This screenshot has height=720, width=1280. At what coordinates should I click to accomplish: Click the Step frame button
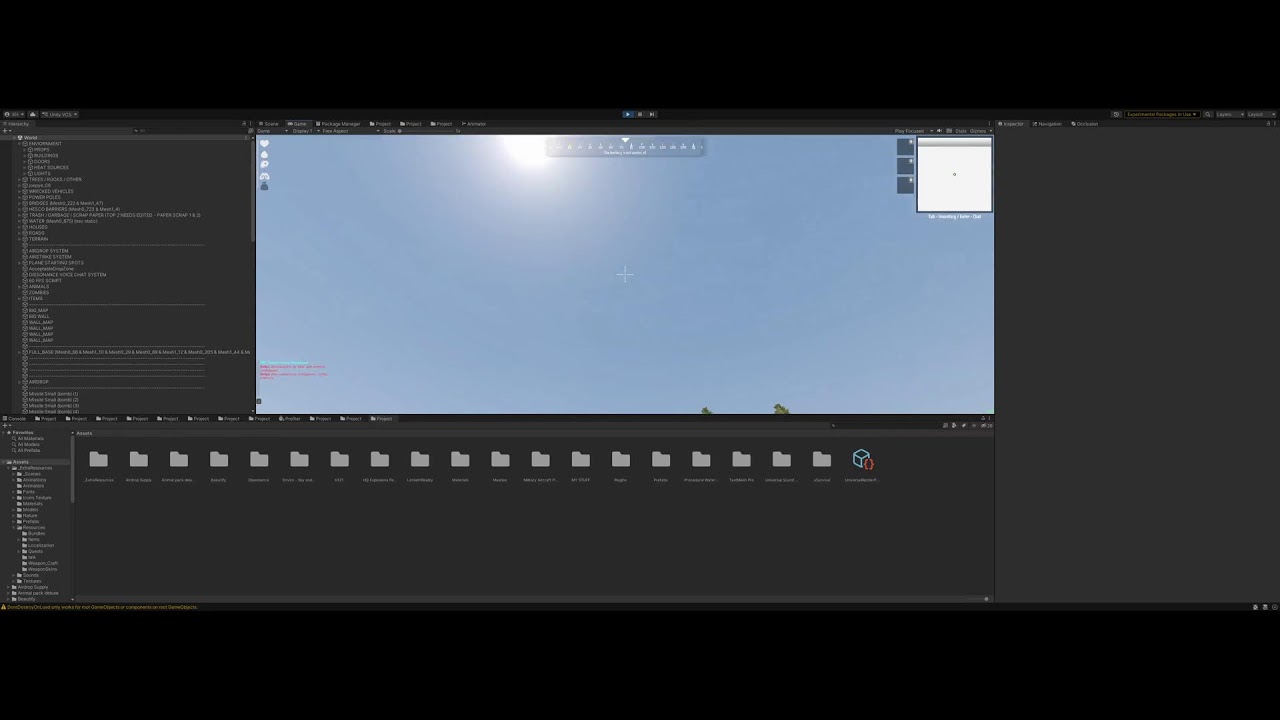pos(652,114)
